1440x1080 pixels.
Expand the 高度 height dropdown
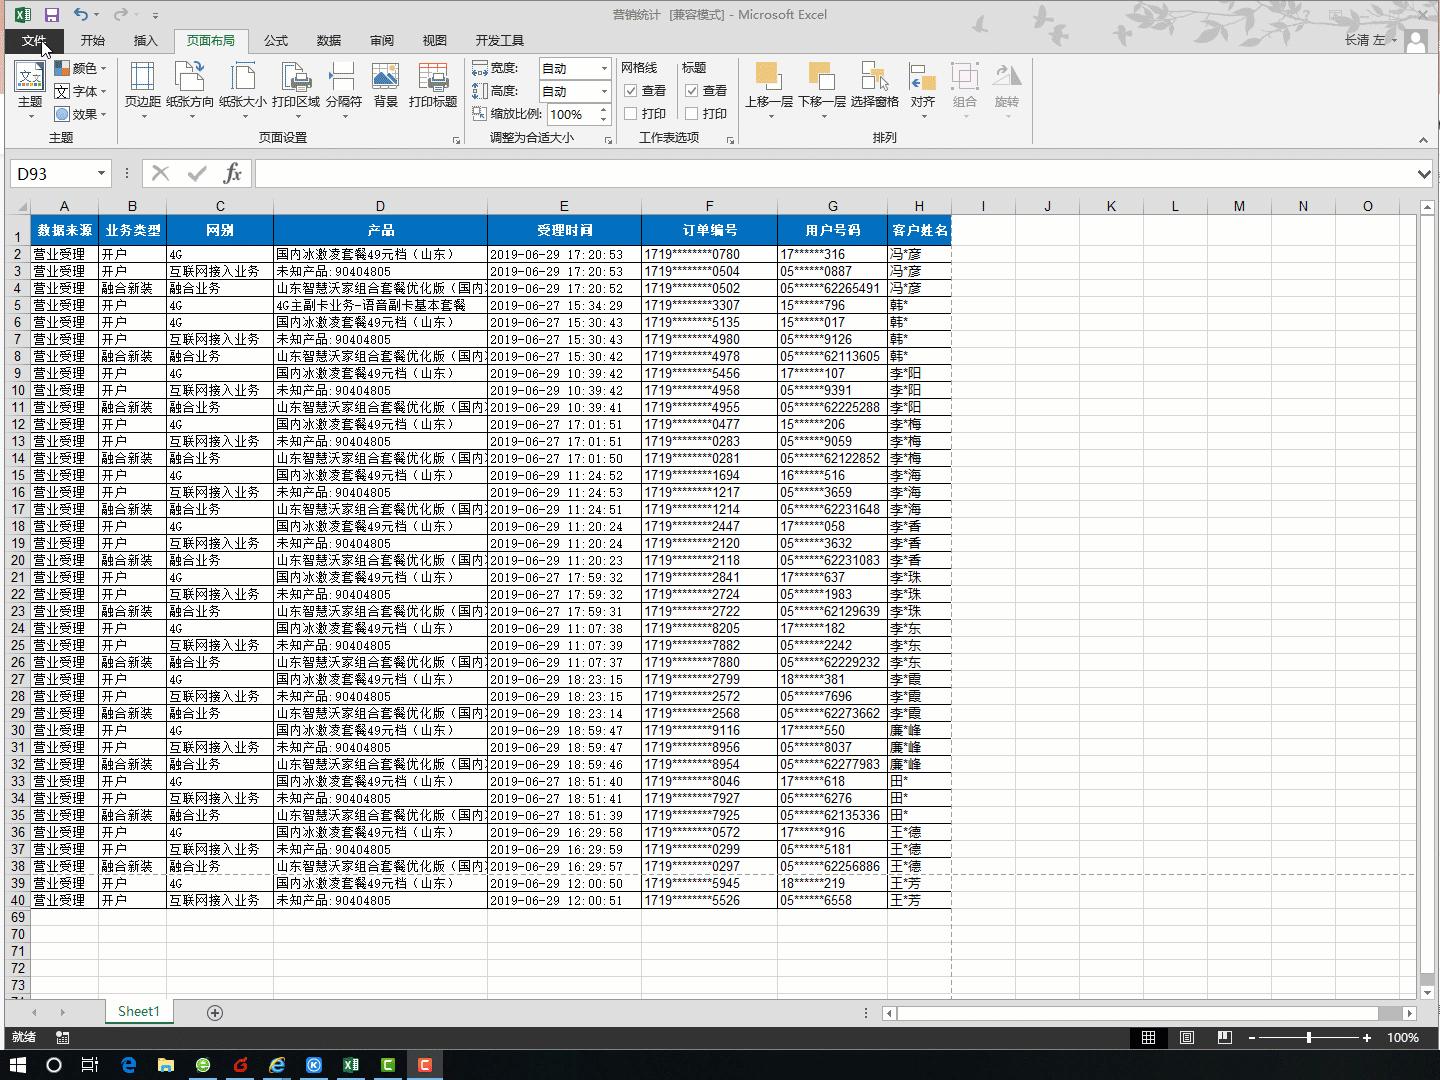pos(603,91)
